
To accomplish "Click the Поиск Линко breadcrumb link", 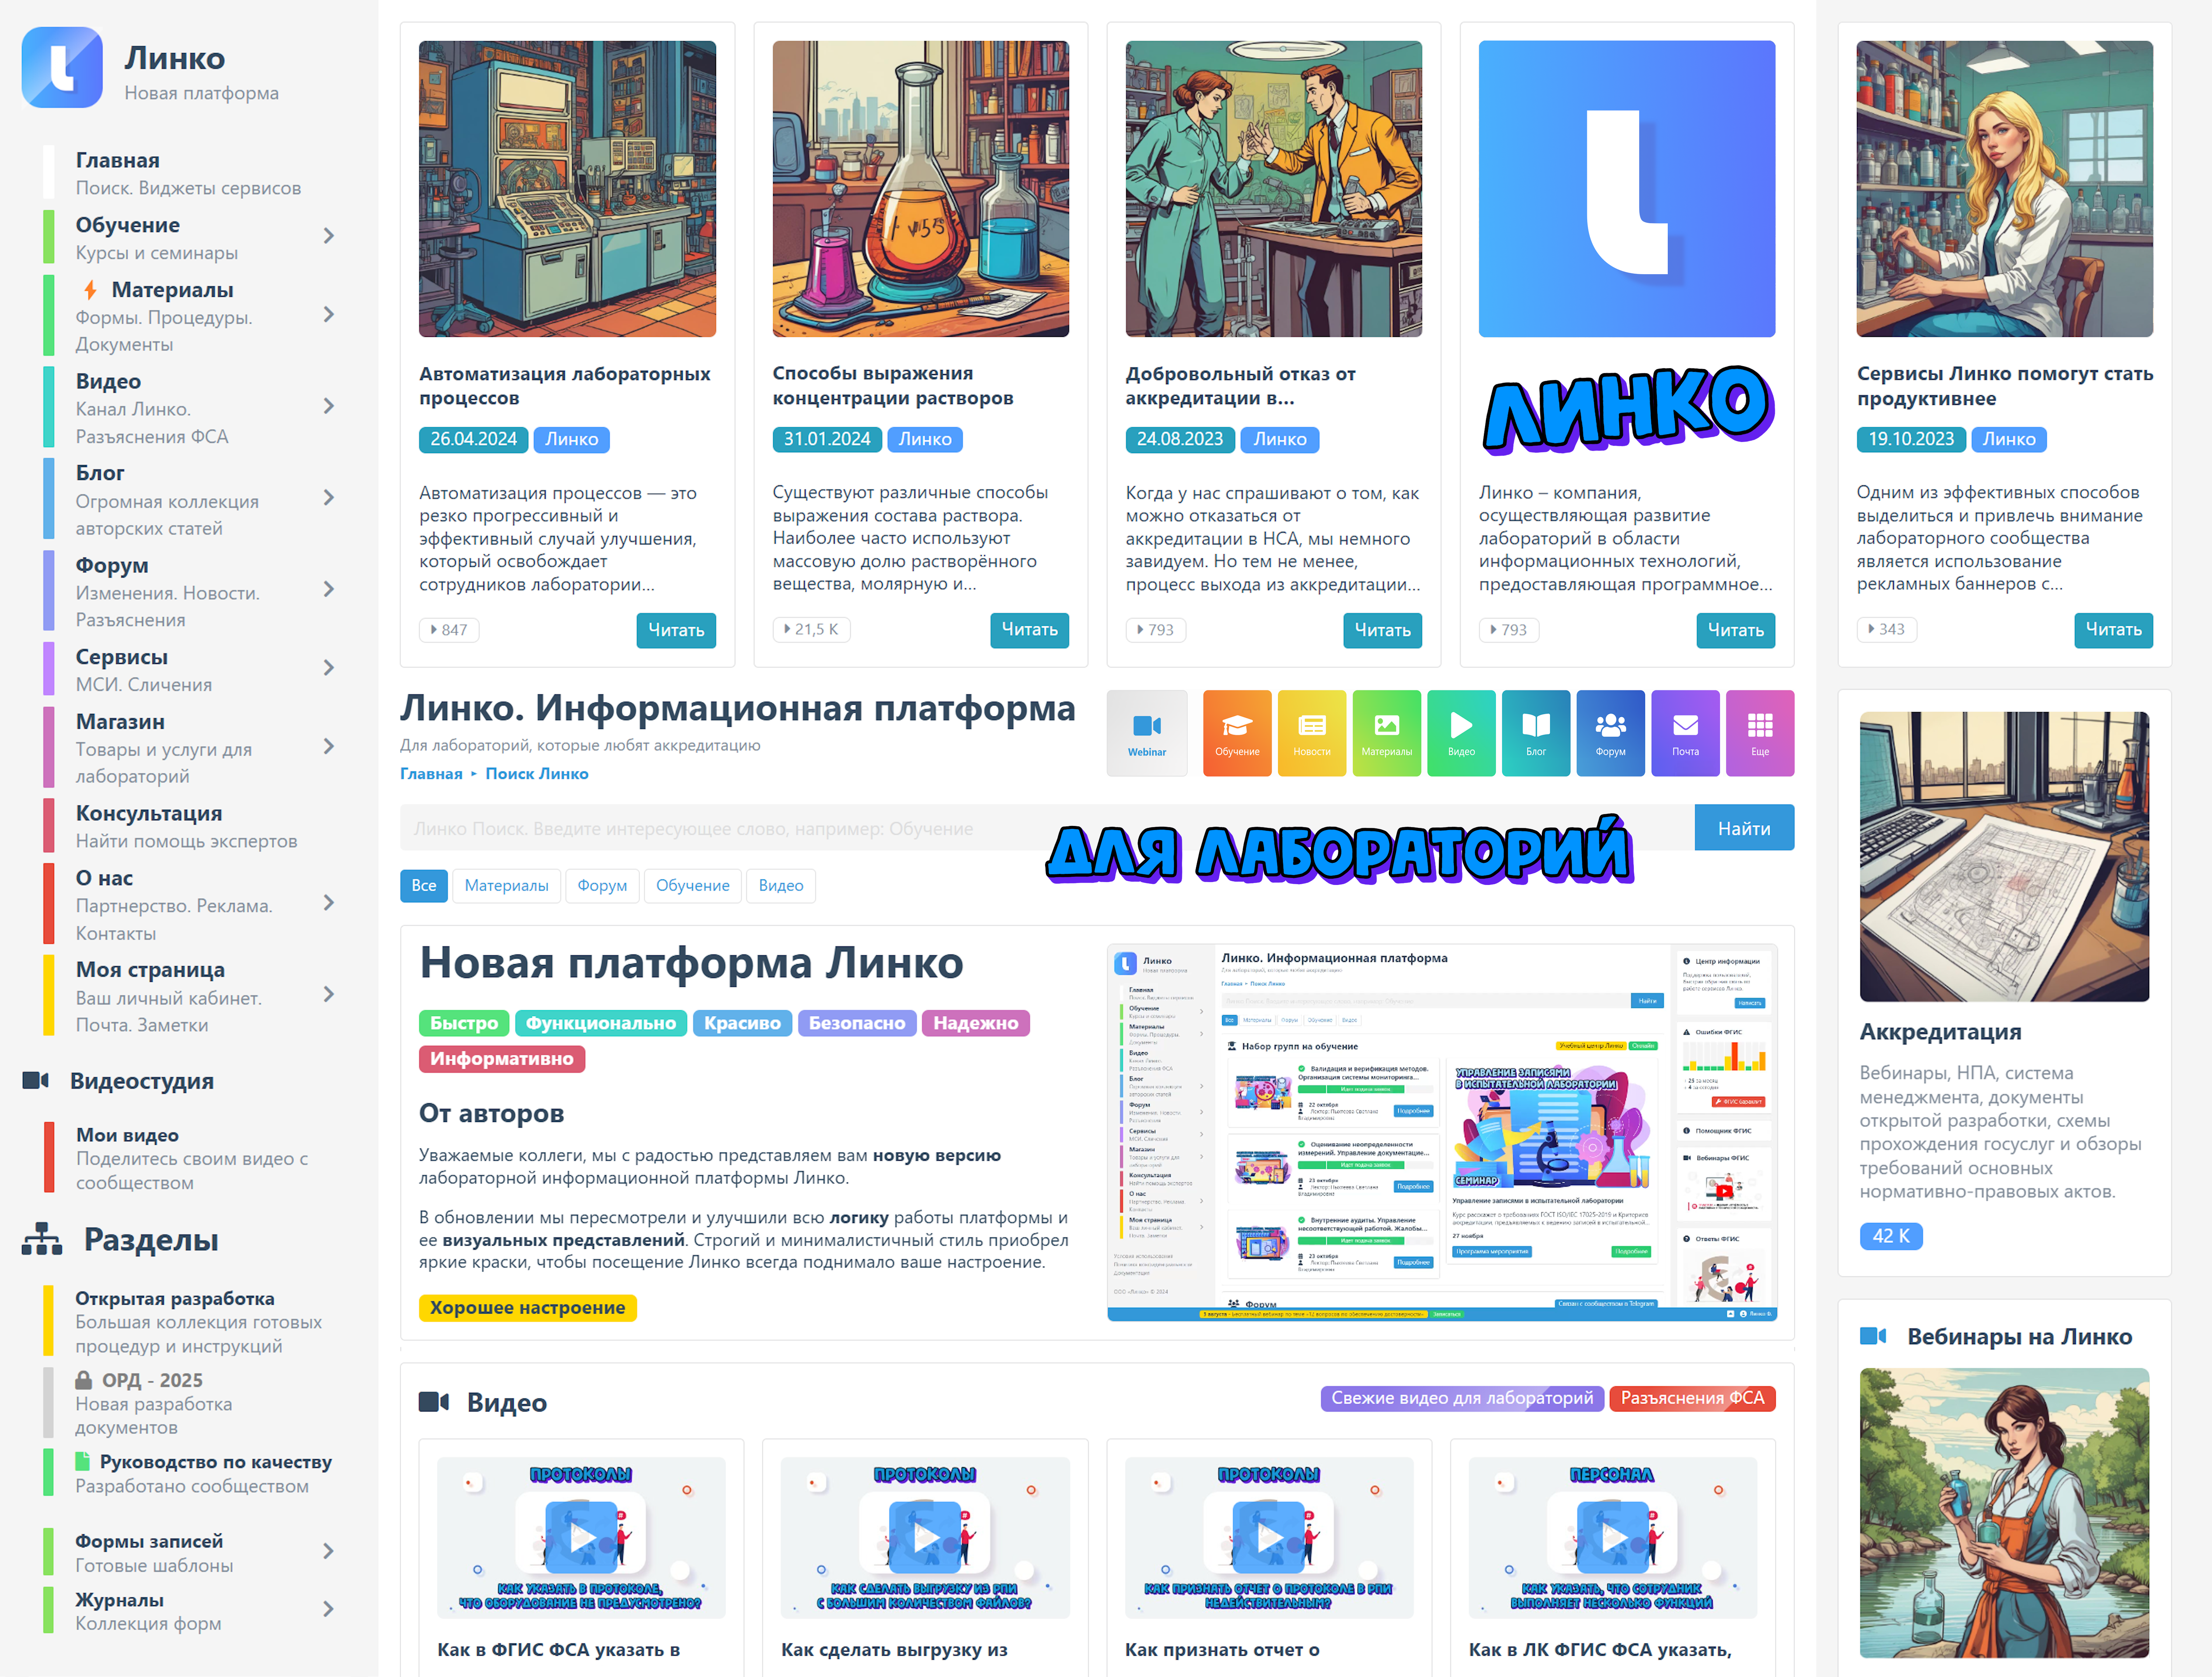I will click(537, 774).
